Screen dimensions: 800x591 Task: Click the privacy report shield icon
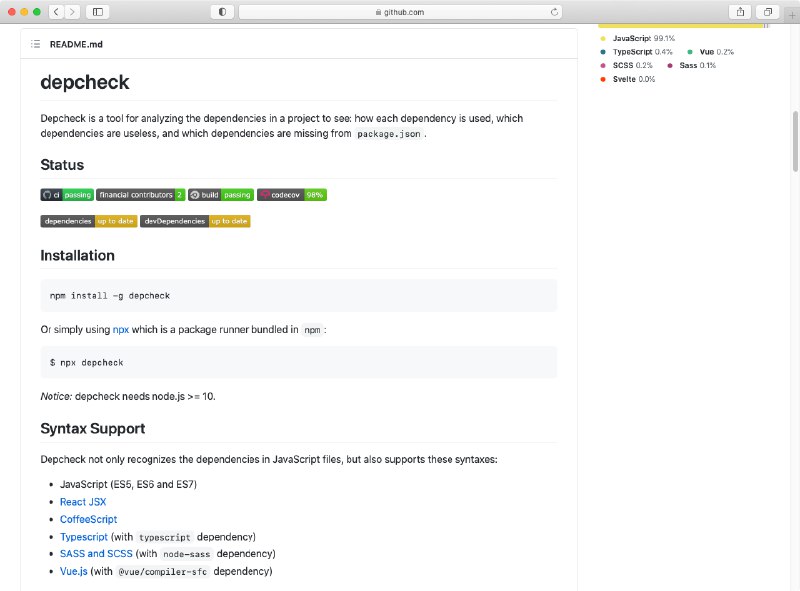(x=222, y=12)
